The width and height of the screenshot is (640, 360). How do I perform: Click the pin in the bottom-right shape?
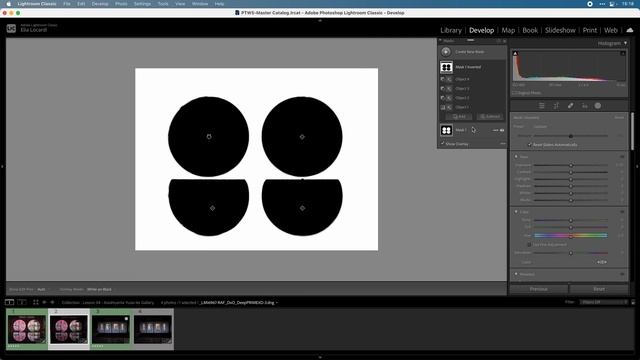coord(302,208)
